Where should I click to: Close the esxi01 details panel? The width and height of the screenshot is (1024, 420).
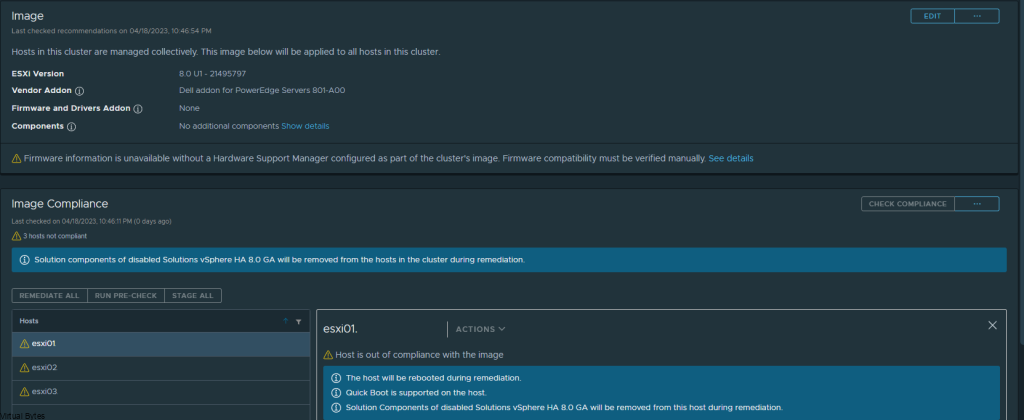993,325
